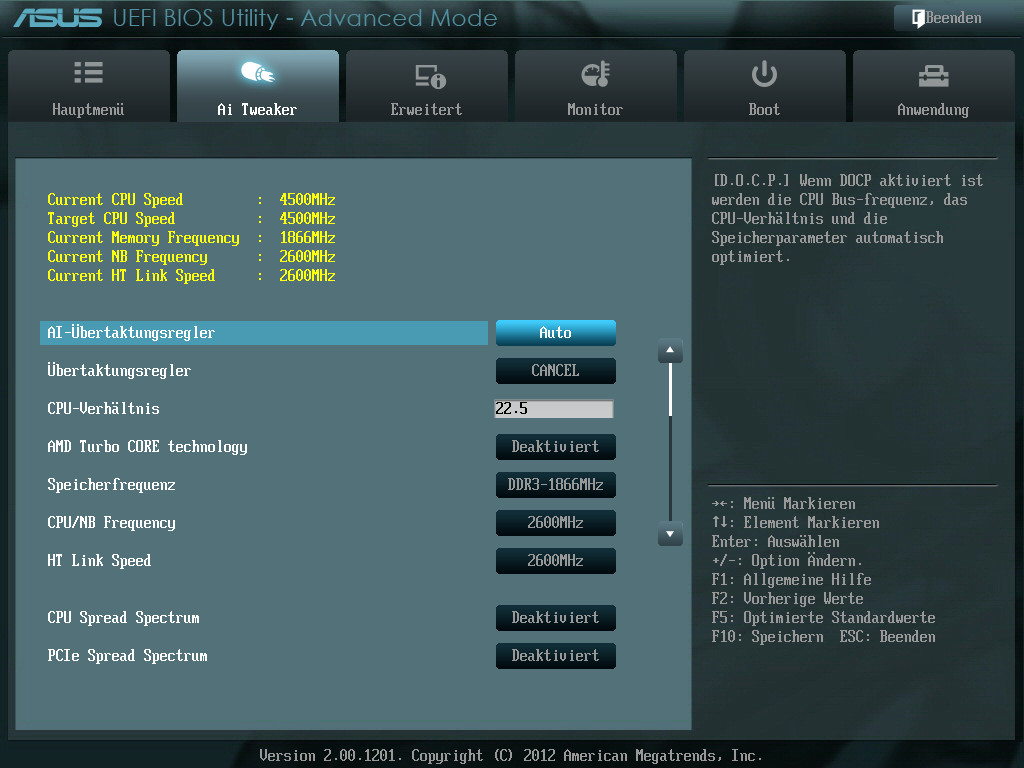Select the CPU-Verhältnis label
This screenshot has height=768, width=1024.
(x=103, y=409)
